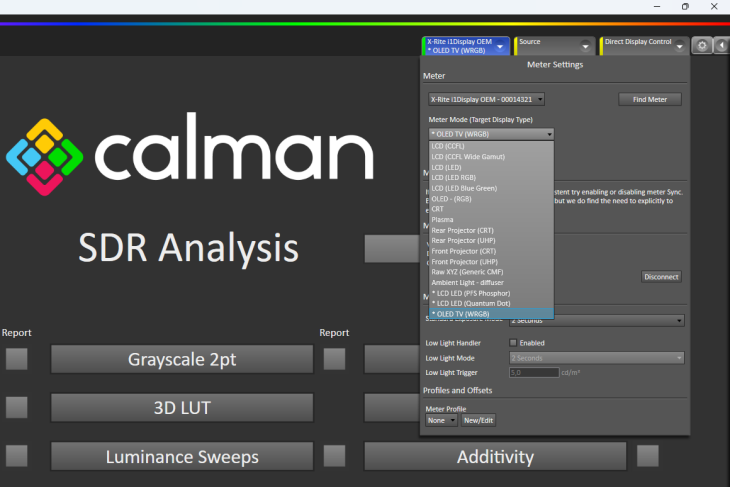Open the Luminance Sweeps workflow
Viewport: 730px width, 487px height.
(x=182, y=457)
